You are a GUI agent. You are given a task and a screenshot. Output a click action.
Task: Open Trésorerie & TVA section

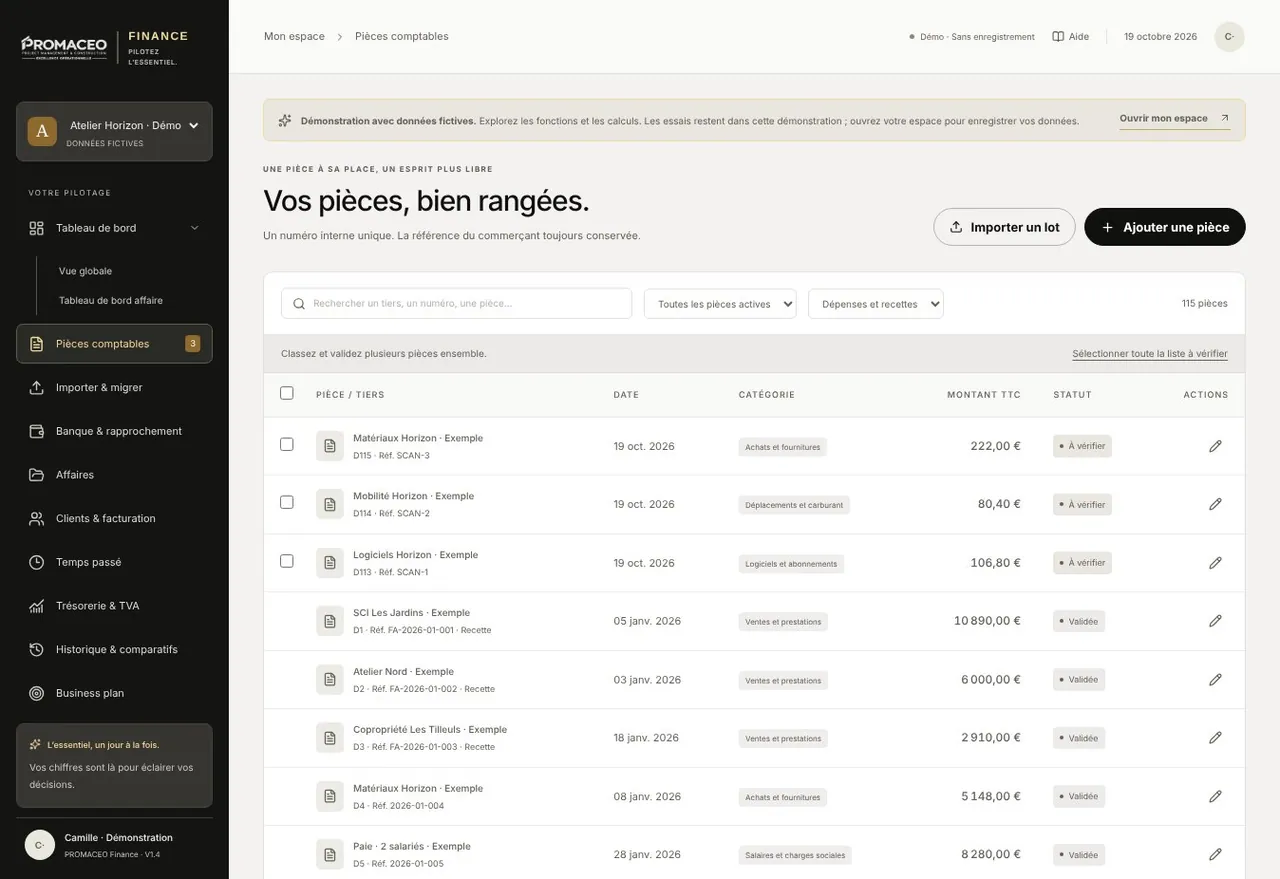[114, 606]
